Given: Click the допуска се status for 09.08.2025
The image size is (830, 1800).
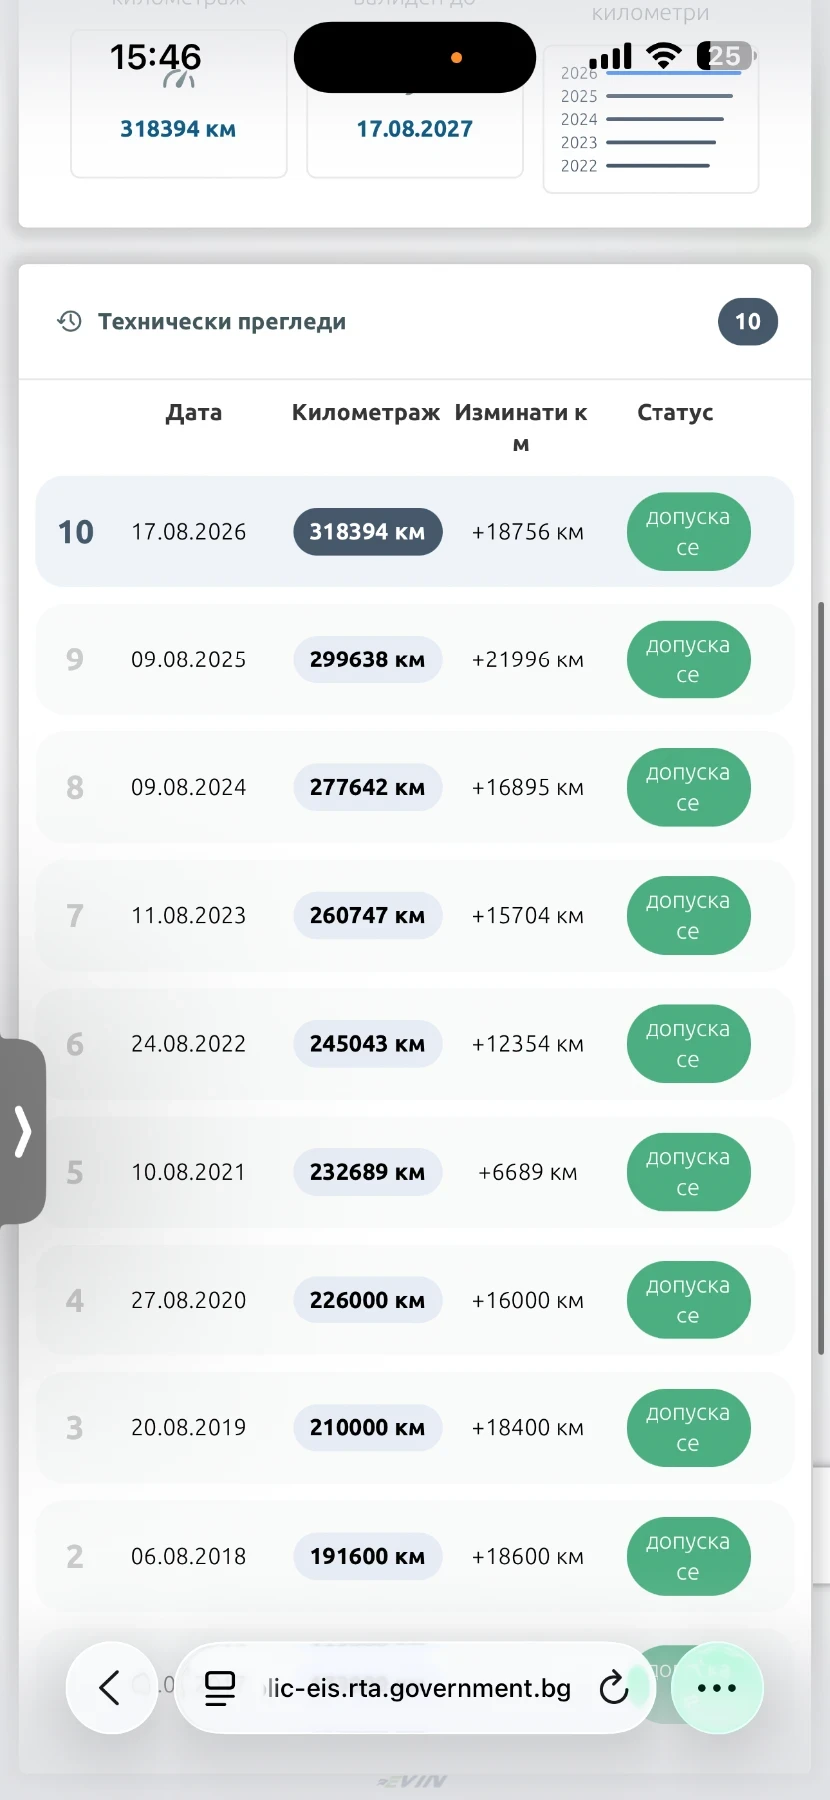Looking at the screenshot, I should coord(688,660).
